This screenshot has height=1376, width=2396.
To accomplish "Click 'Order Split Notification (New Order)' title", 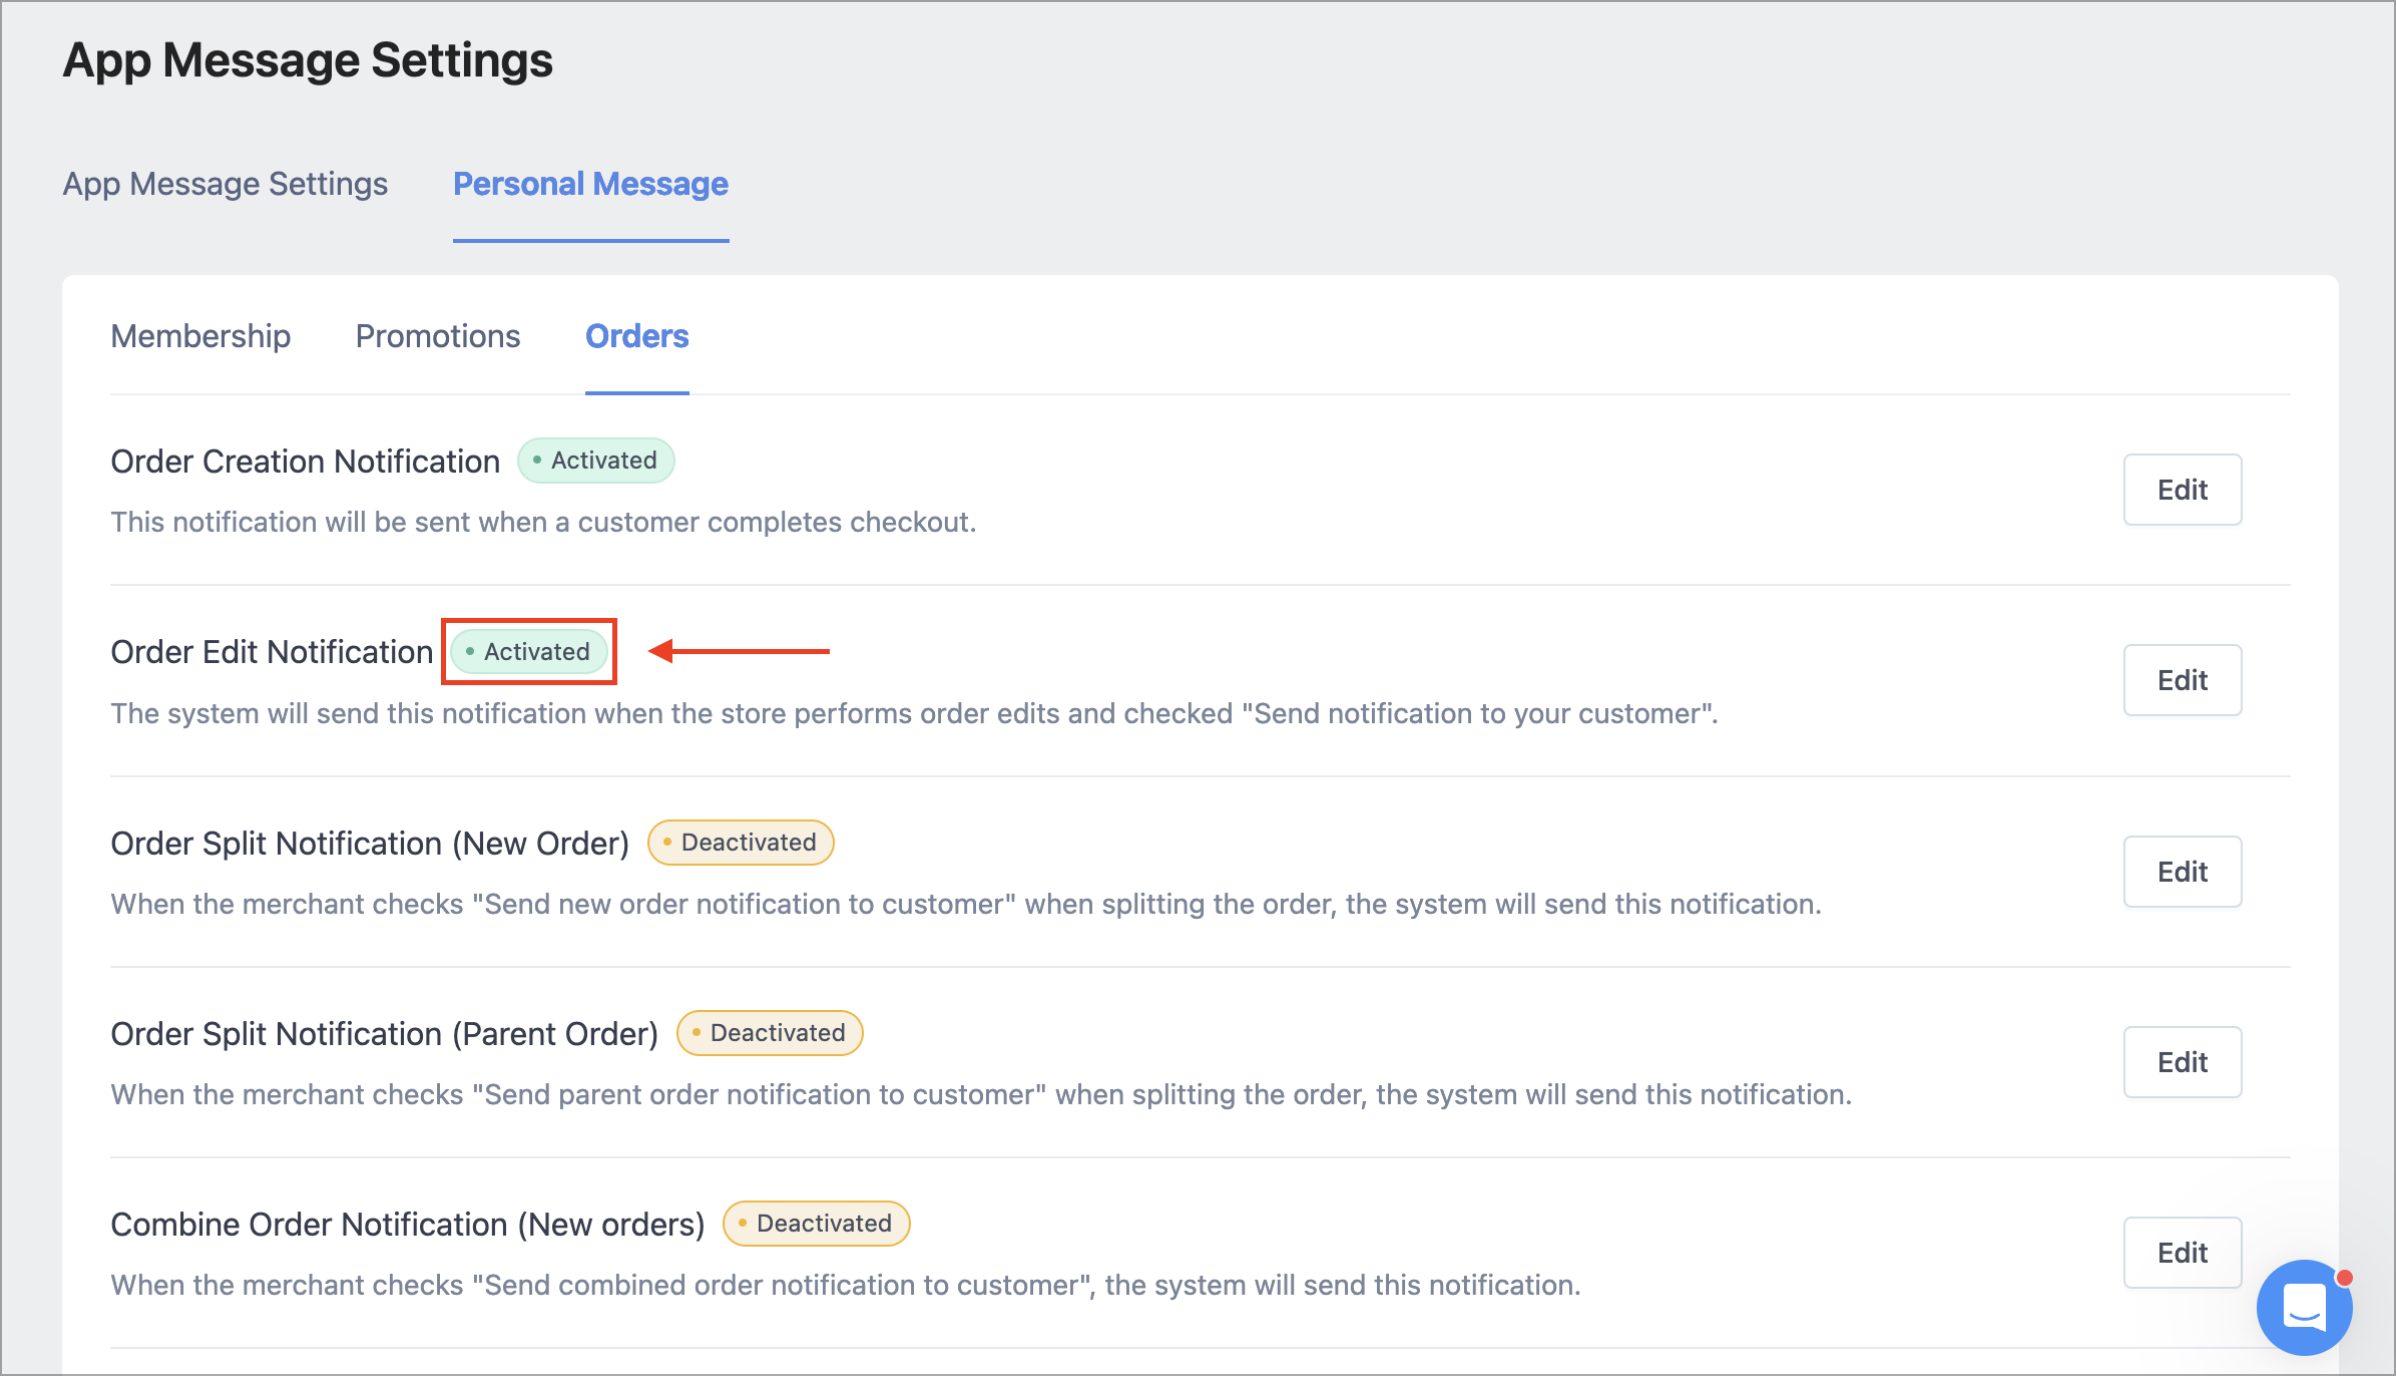I will 370,843.
